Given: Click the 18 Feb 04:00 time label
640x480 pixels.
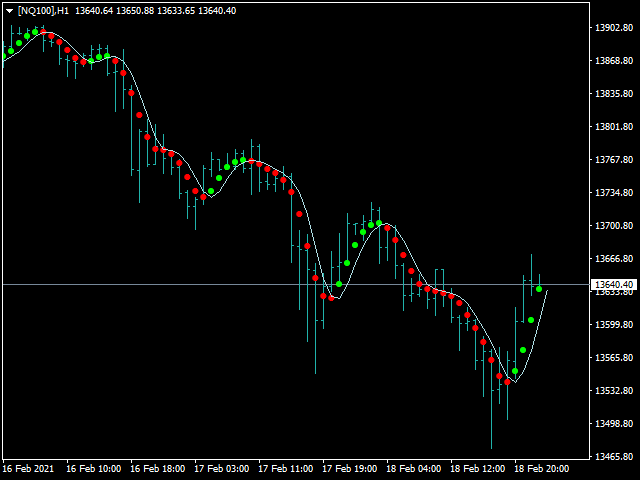Looking at the screenshot, I should point(414,469).
